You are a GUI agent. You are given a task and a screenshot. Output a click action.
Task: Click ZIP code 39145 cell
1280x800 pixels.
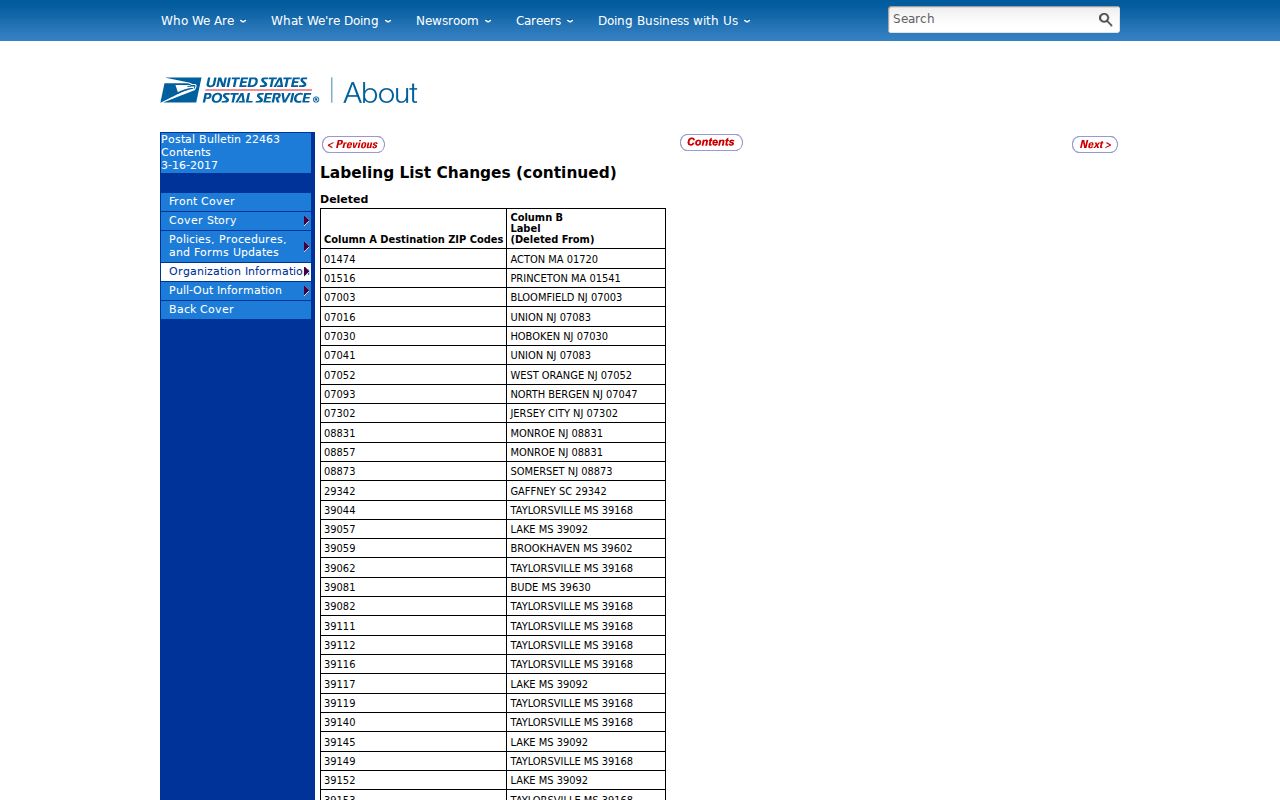(413, 742)
